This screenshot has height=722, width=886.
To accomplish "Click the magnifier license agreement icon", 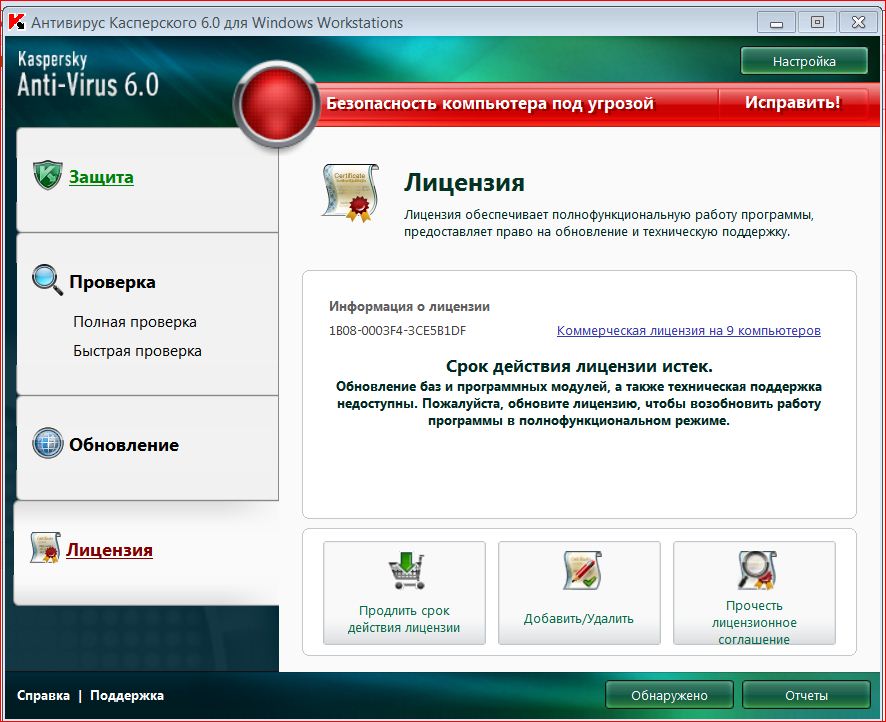I will pyautogui.click(x=757, y=571).
